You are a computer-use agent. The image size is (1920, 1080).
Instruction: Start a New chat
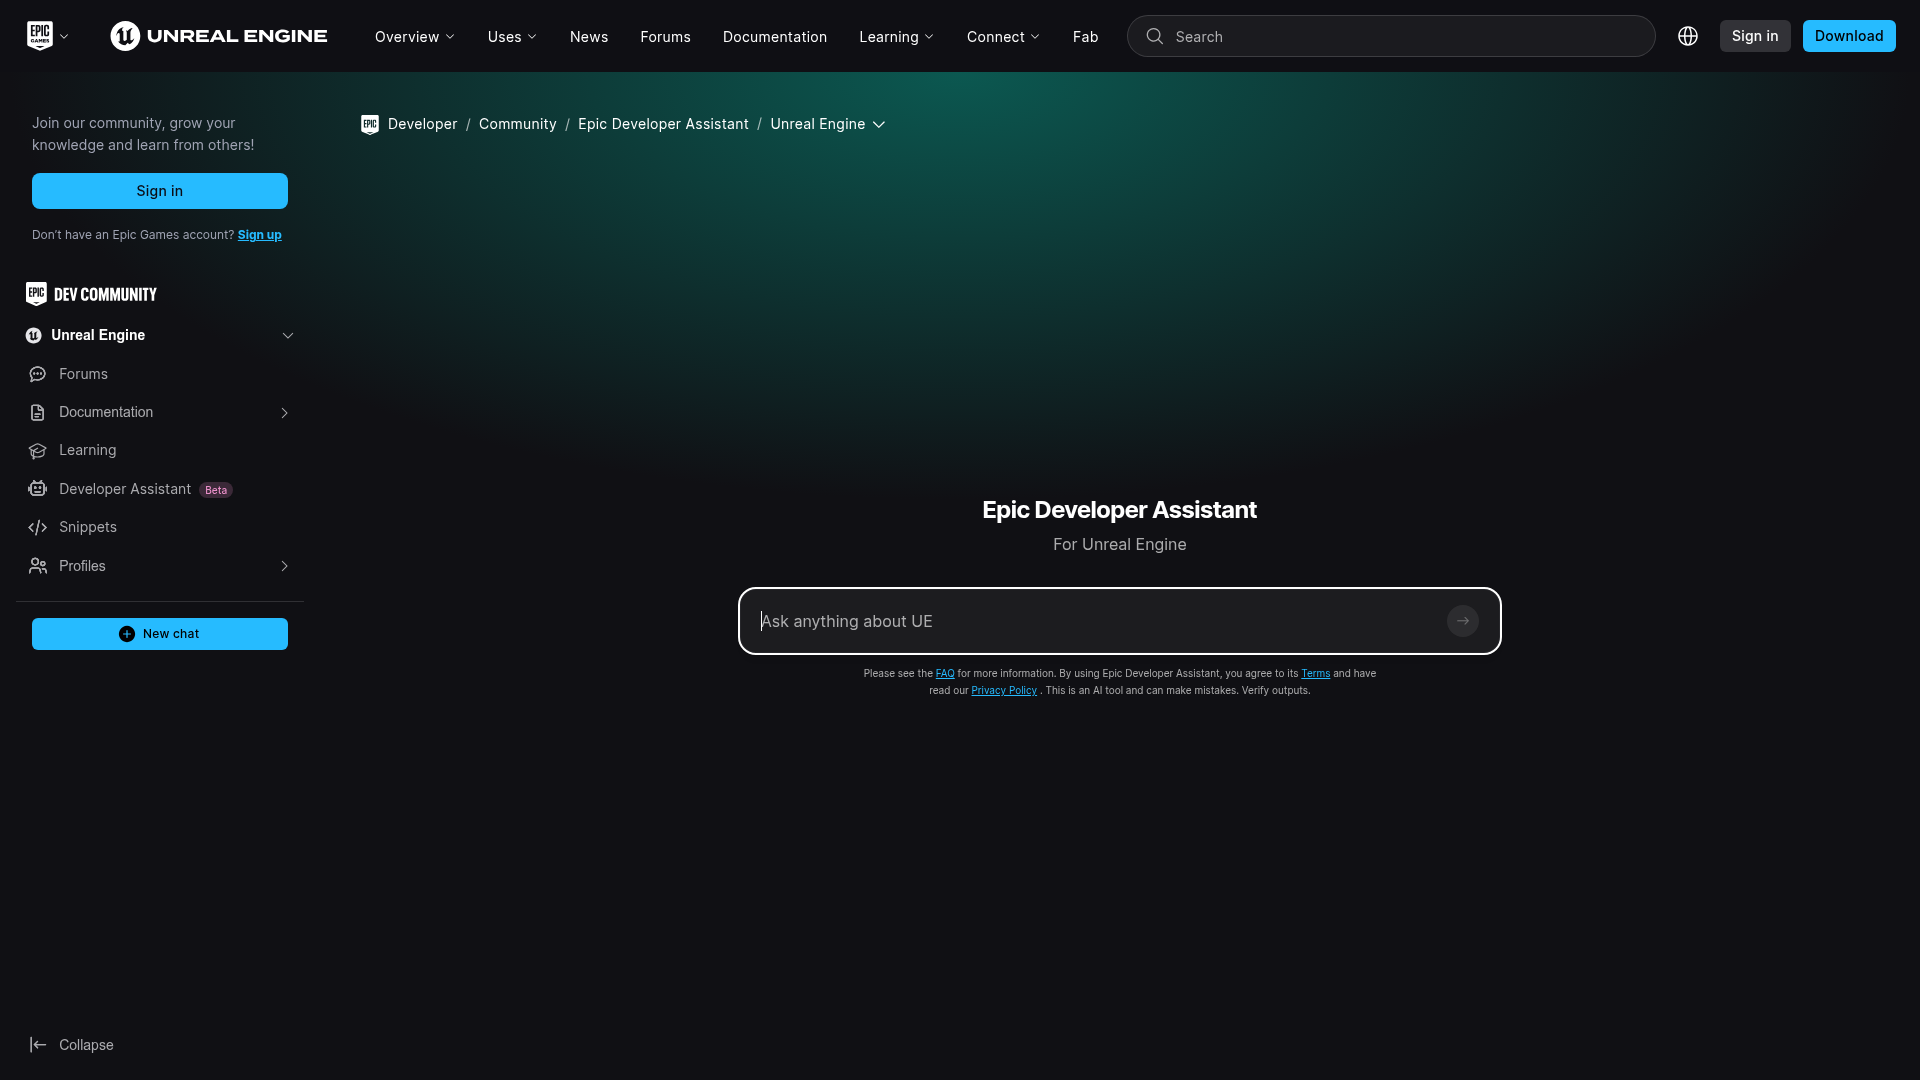[160, 634]
